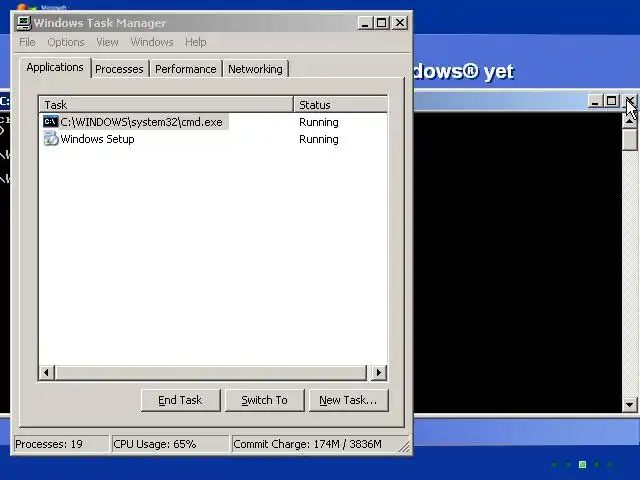Select the Windows Setup task name
Screen dimensions: 640x480
pyautogui.click(x=98, y=139)
